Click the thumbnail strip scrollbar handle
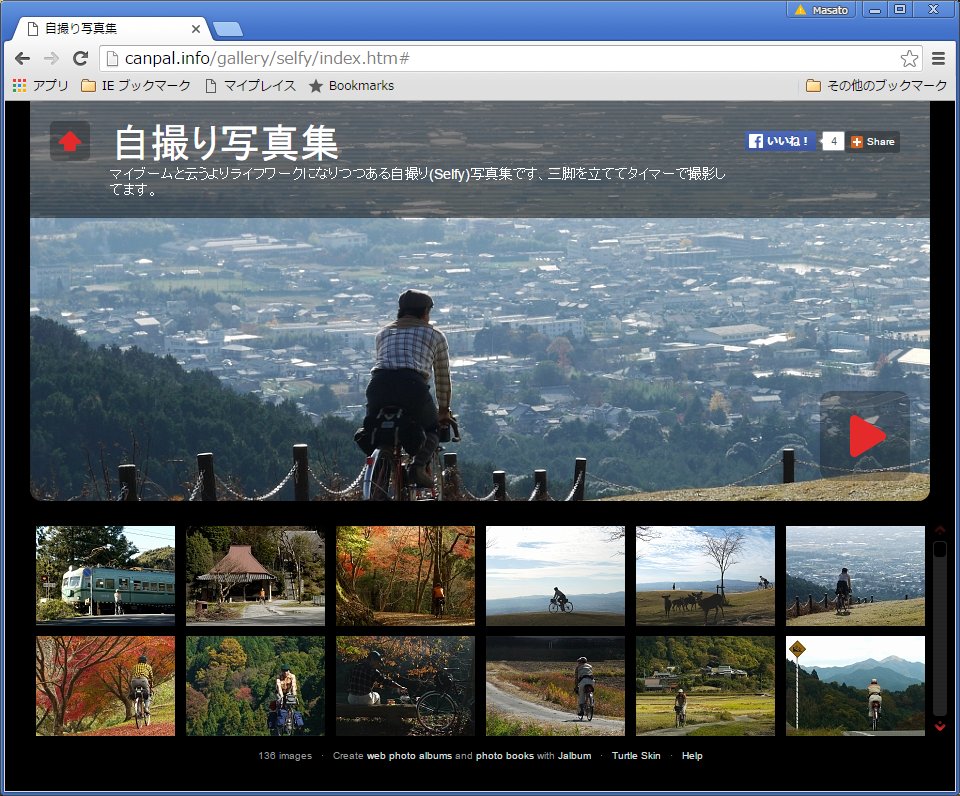The image size is (960, 796). [940, 549]
